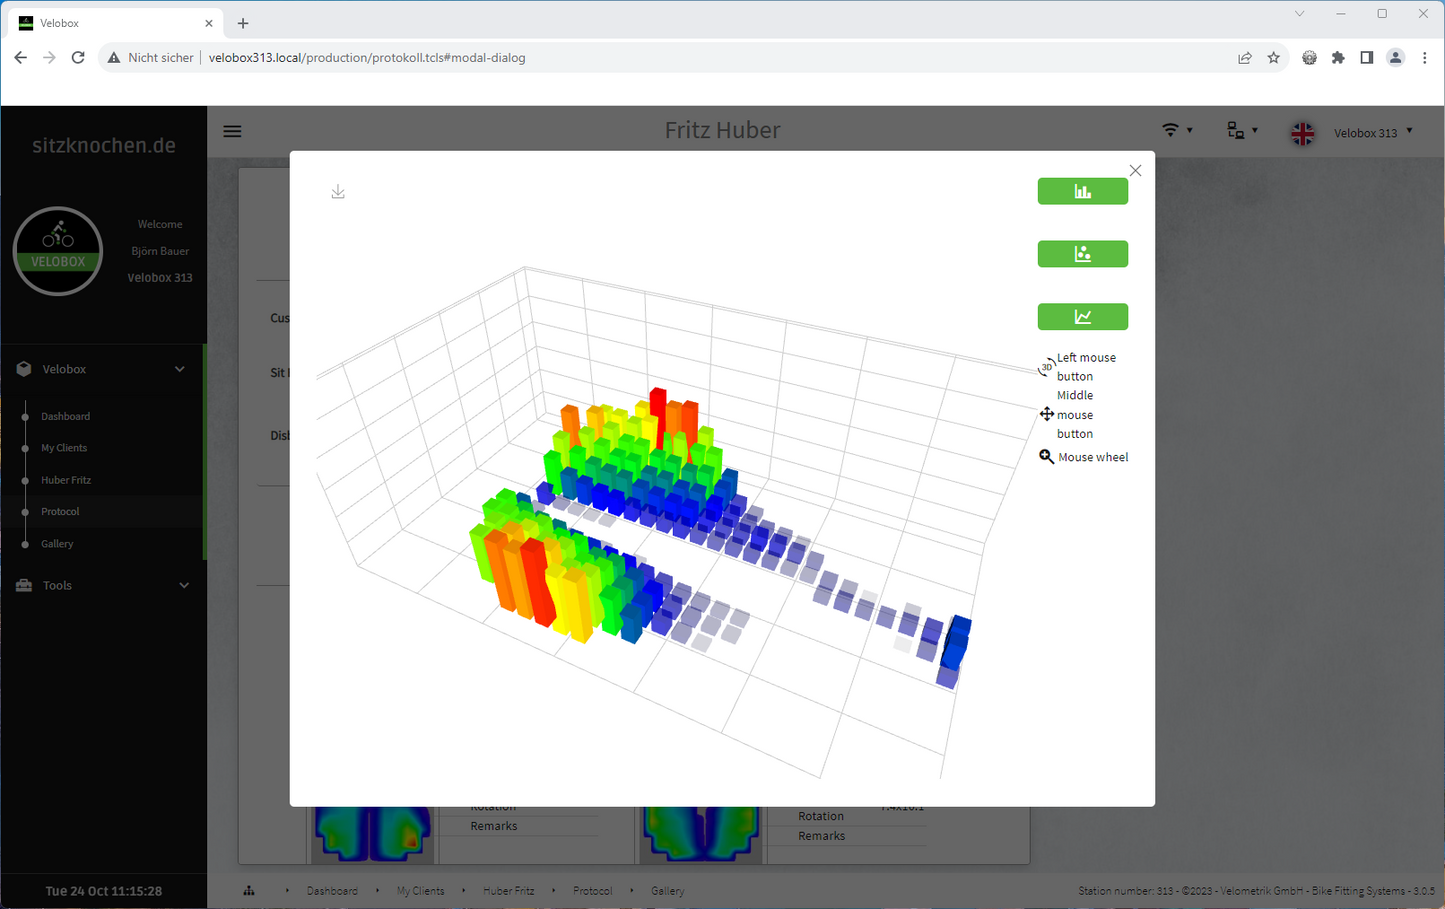The height and width of the screenshot is (909, 1445).
Task: Click the Gallery breadcrumb link in footer
Action: click(x=667, y=891)
